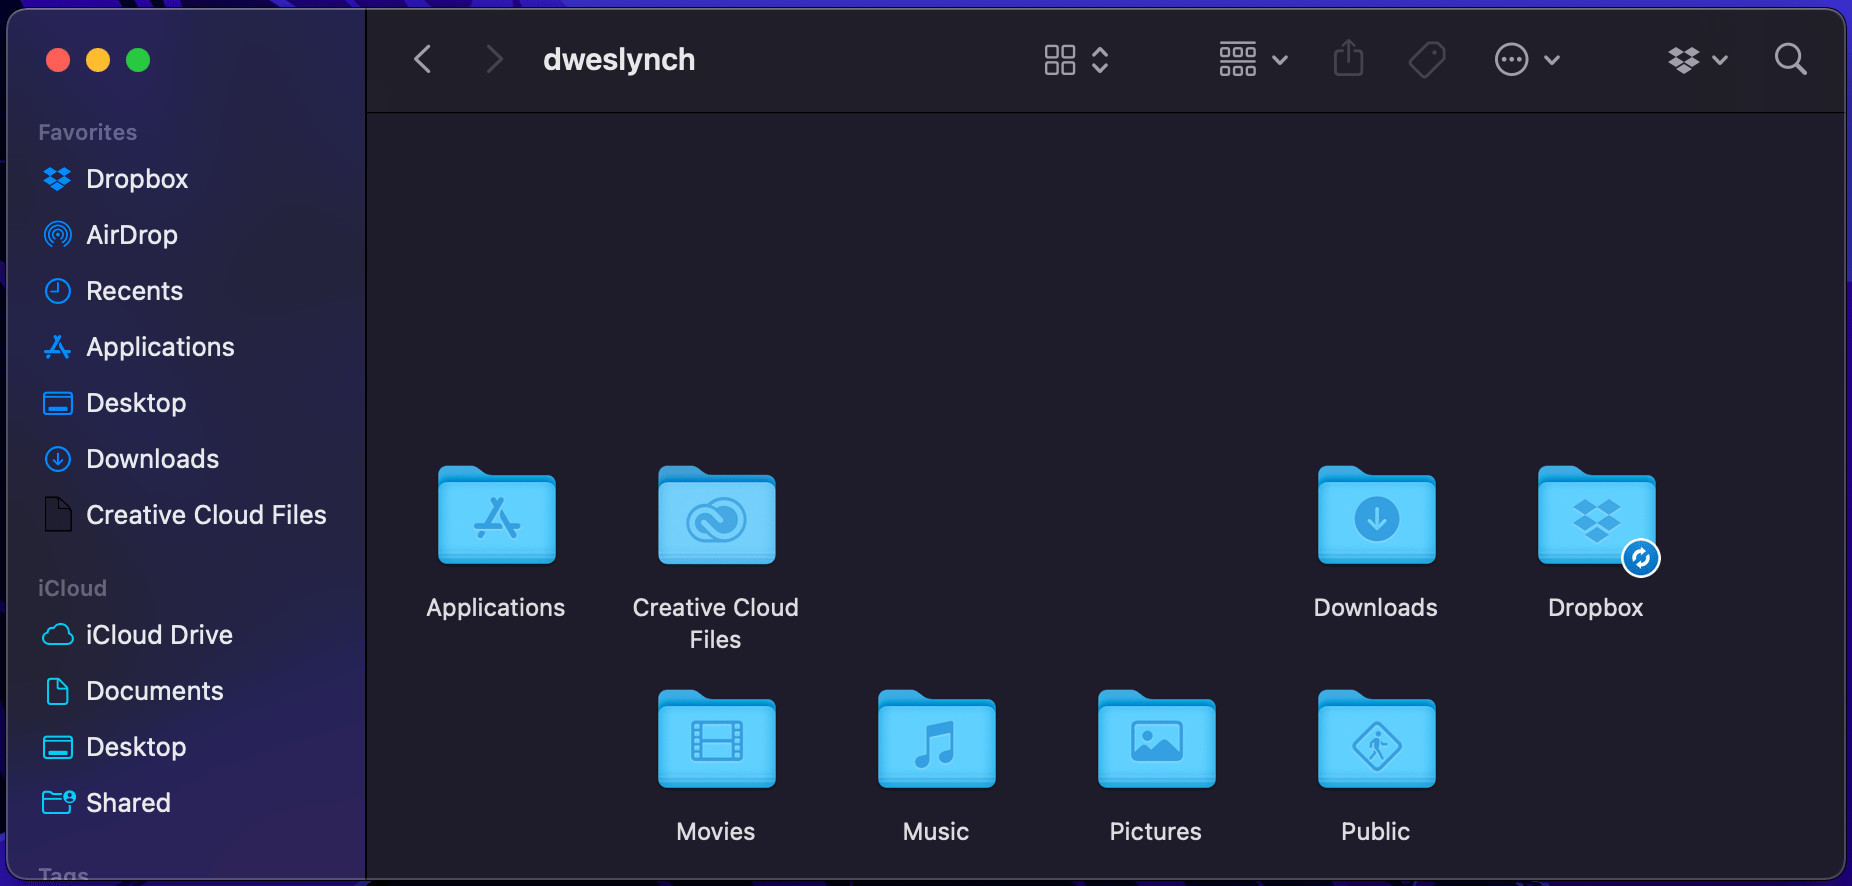The height and width of the screenshot is (886, 1852).
Task: Select the Movies folder
Action: tap(716, 739)
